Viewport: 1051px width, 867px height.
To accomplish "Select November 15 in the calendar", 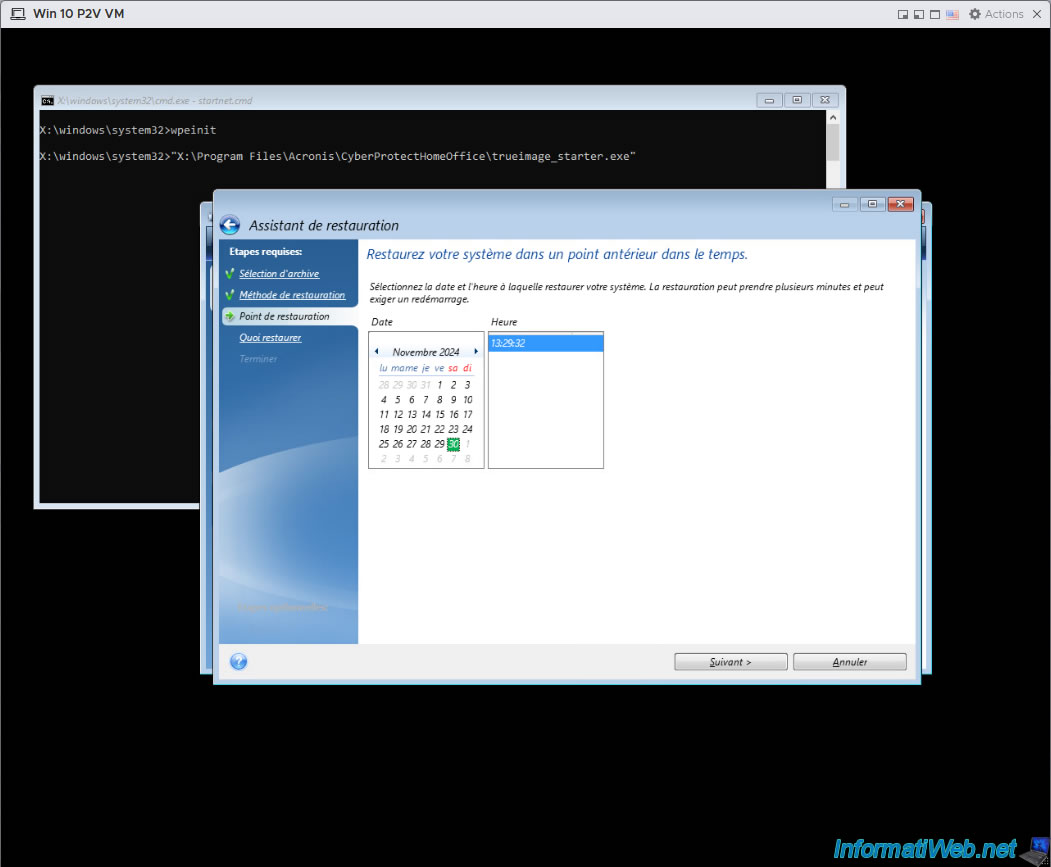I will click(440, 414).
